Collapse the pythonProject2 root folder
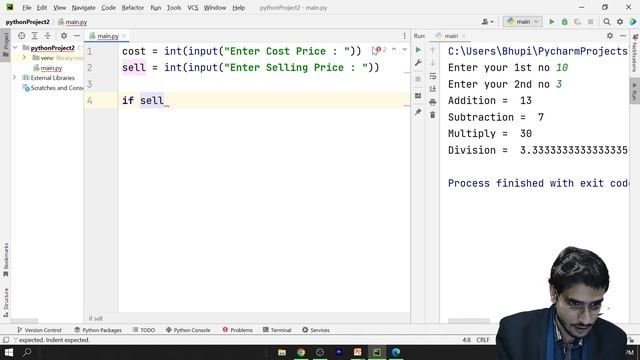Image resolution: width=640 pixels, height=360 pixels. (15, 48)
